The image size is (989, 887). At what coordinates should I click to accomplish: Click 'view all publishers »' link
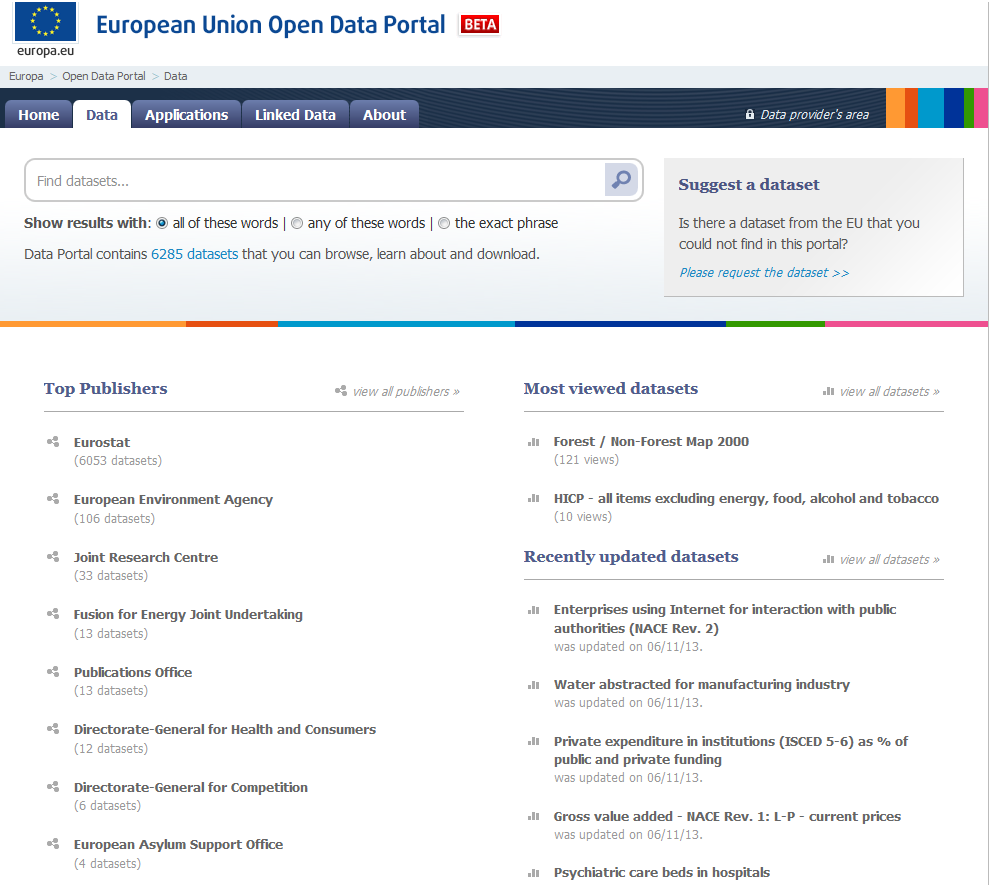coord(406,391)
